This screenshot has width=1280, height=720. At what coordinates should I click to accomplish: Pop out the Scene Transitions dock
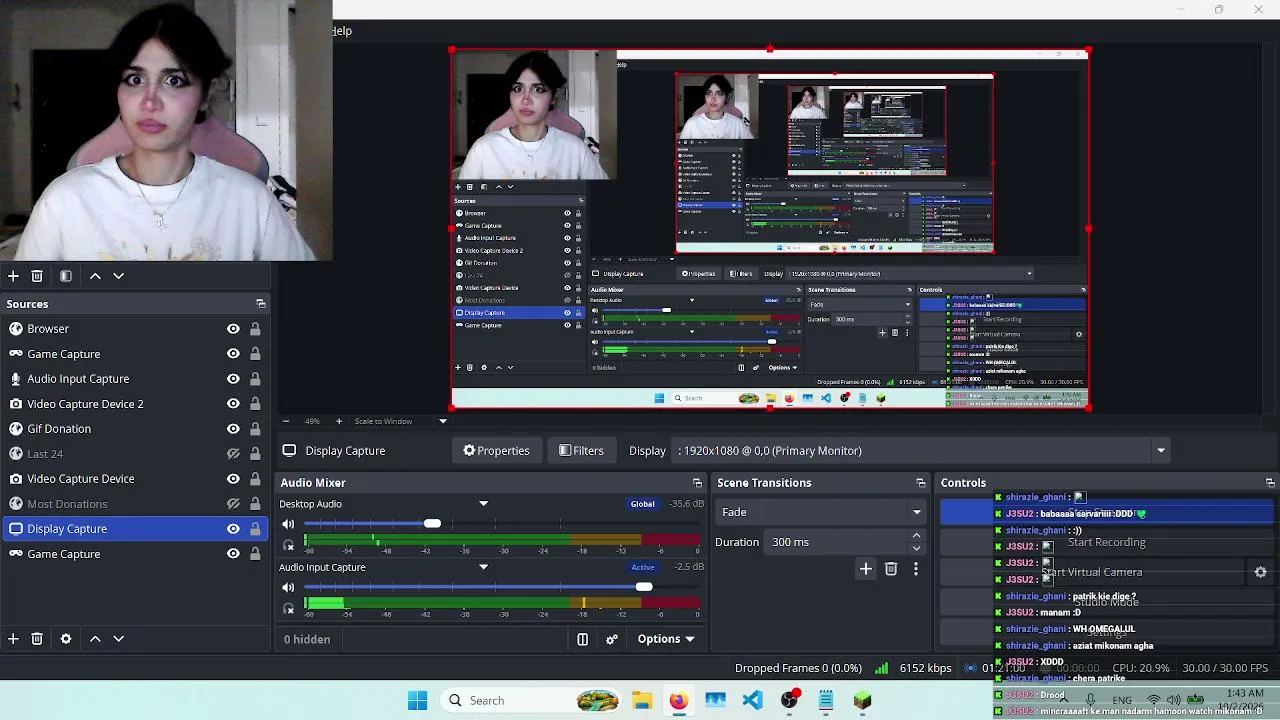coord(921,483)
